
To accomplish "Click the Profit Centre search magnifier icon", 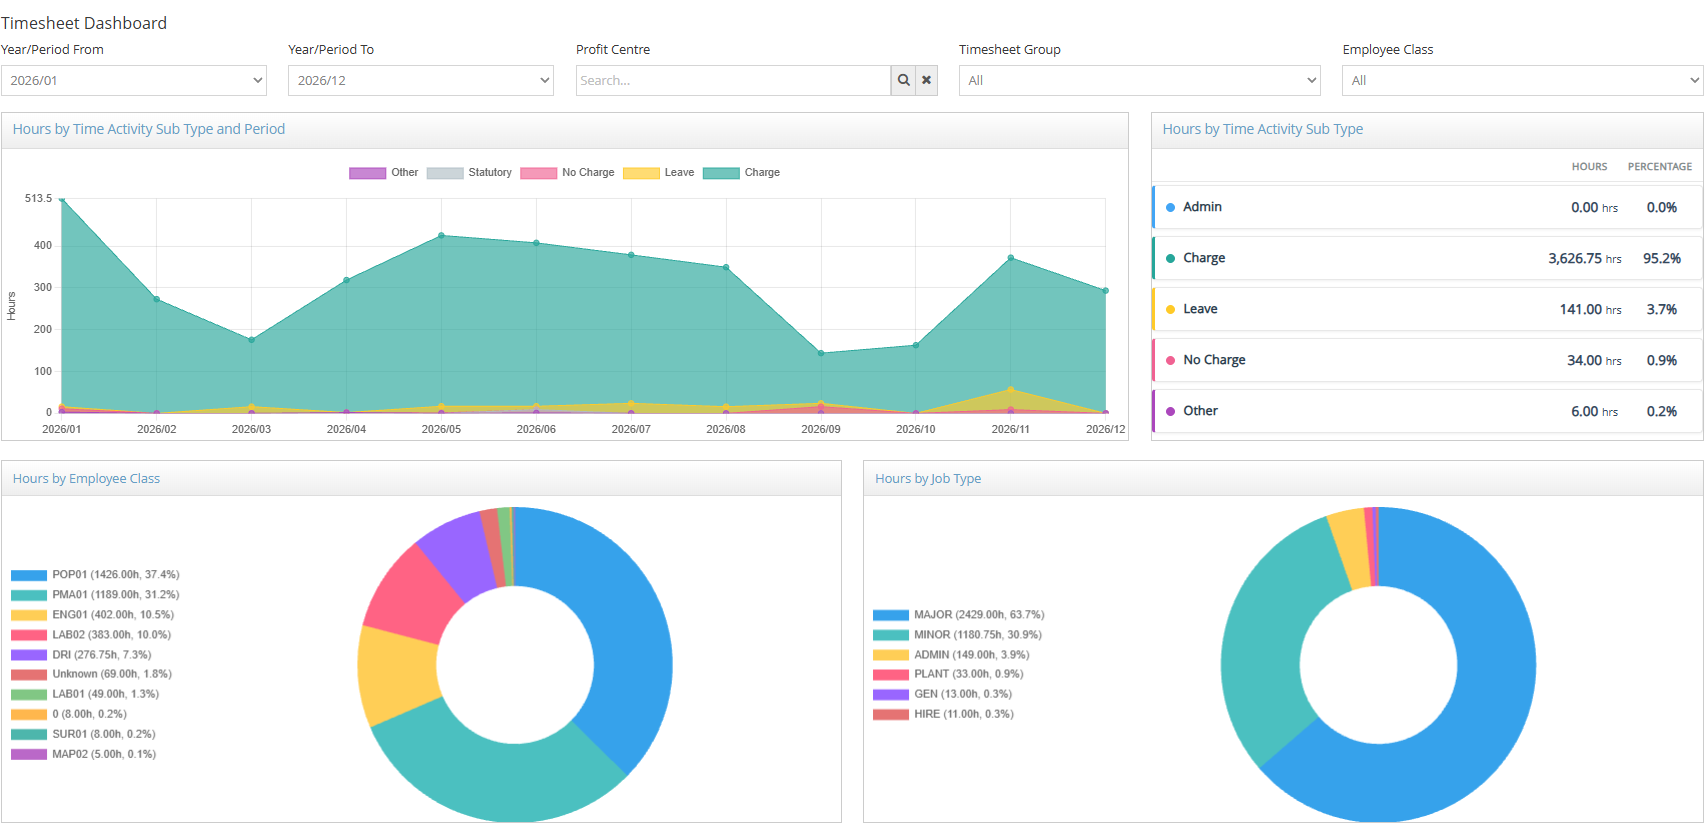I will pos(903,80).
